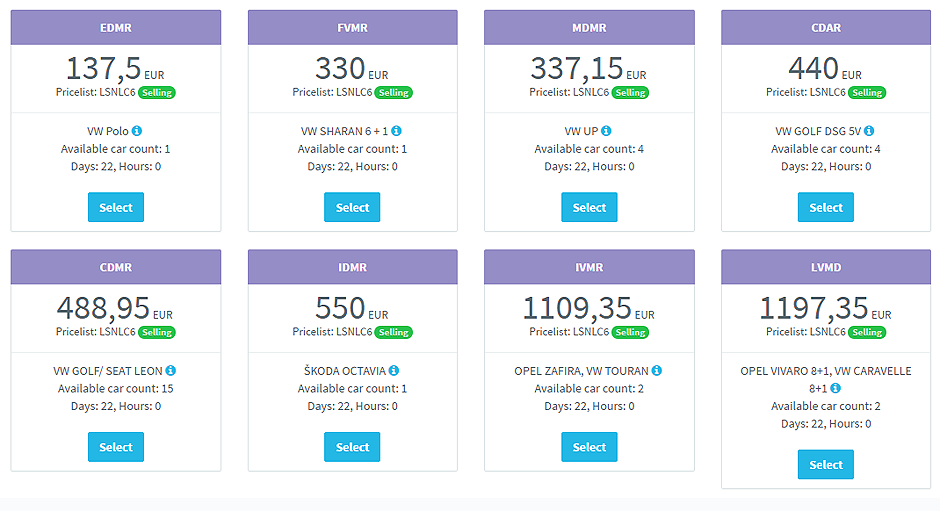Viewport: 940px width, 511px height.
Task: Open the info icon next to VW UP
Action: coord(606,131)
